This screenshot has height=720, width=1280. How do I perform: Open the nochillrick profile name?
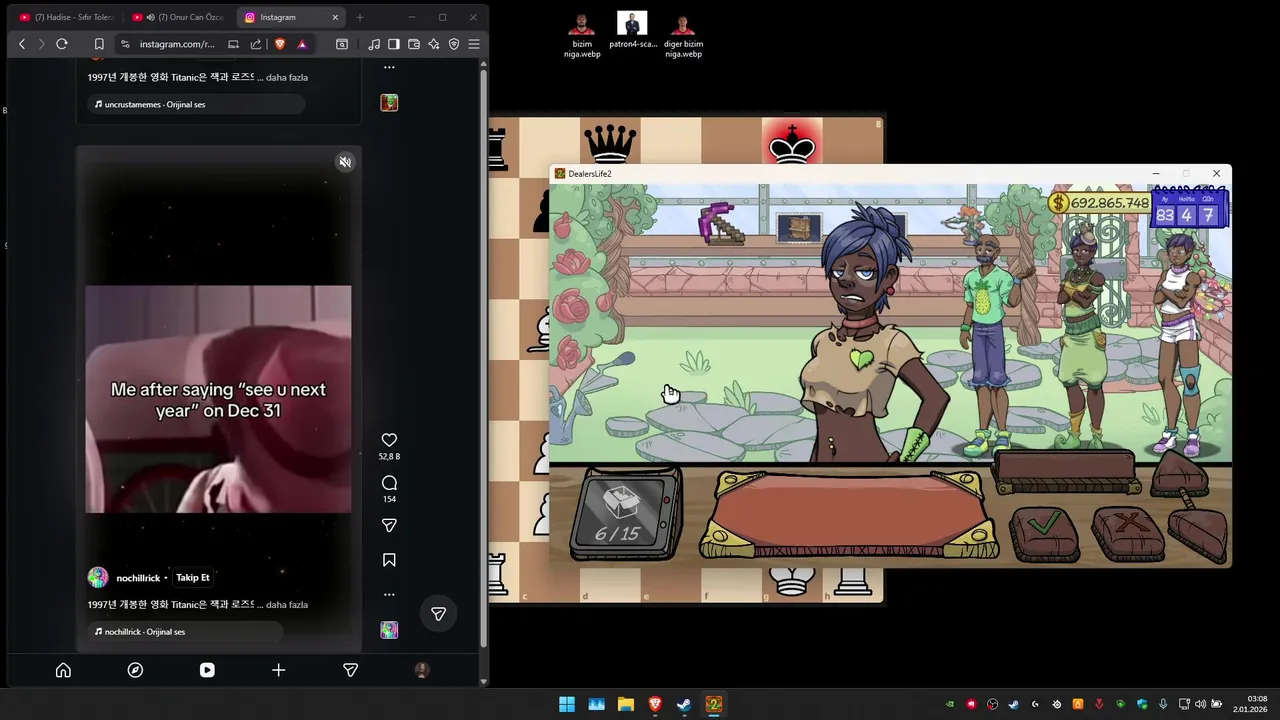[139, 578]
